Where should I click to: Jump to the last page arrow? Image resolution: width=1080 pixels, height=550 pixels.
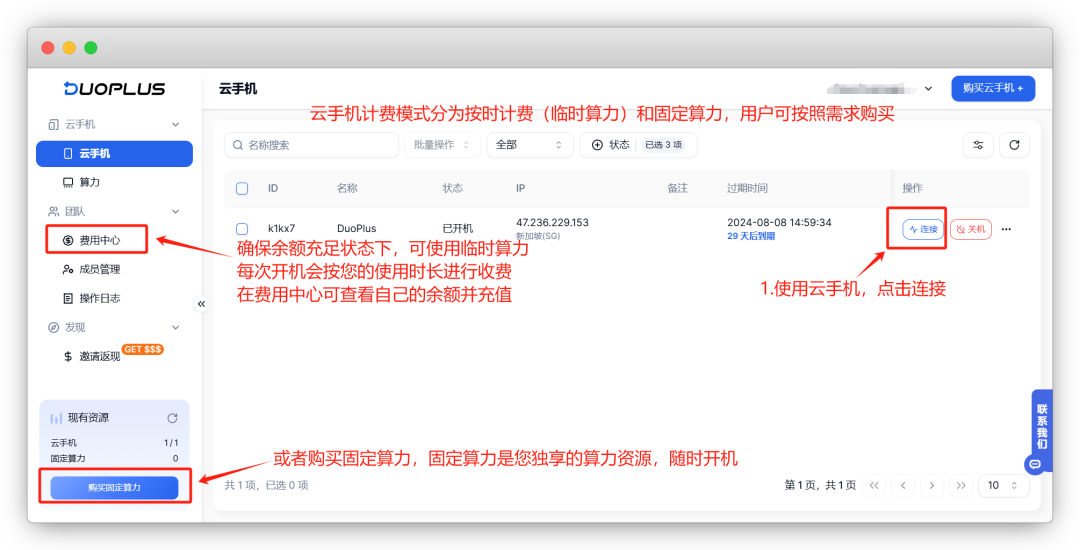961,485
